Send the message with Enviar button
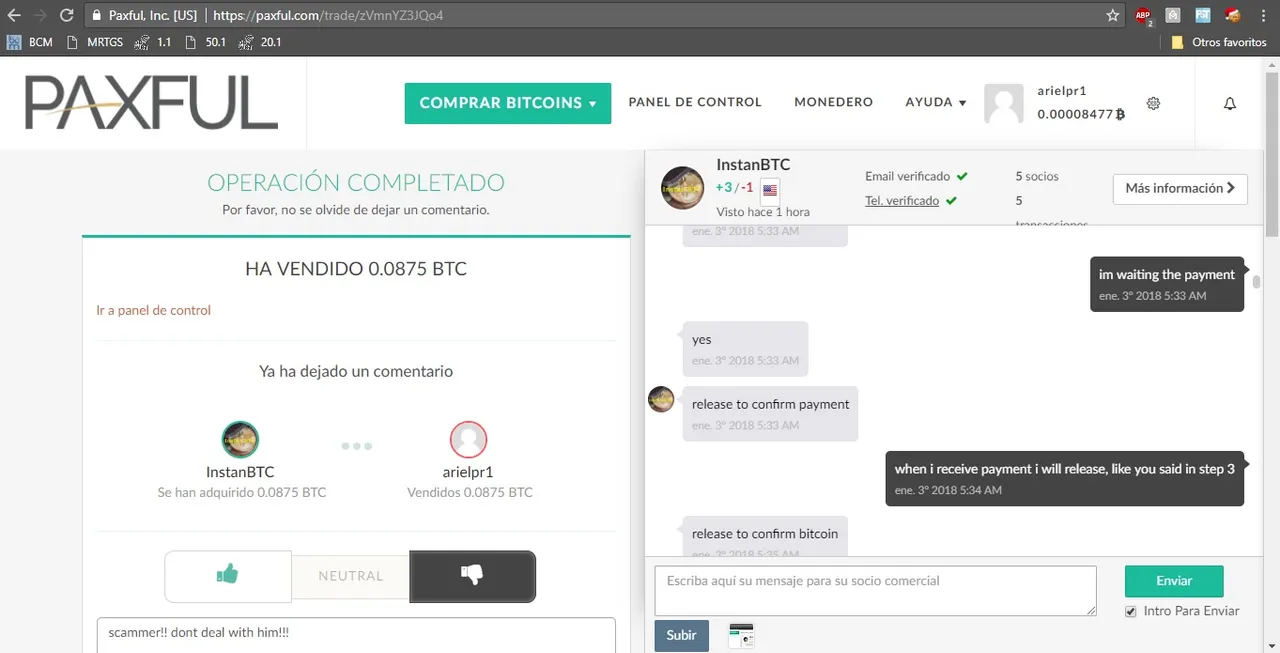1280x653 pixels. click(1174, 581)
